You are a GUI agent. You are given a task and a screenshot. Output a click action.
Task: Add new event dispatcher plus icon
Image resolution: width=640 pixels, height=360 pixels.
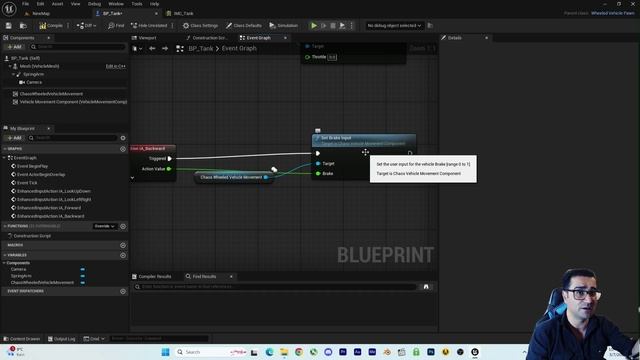(x=123, y=291)
